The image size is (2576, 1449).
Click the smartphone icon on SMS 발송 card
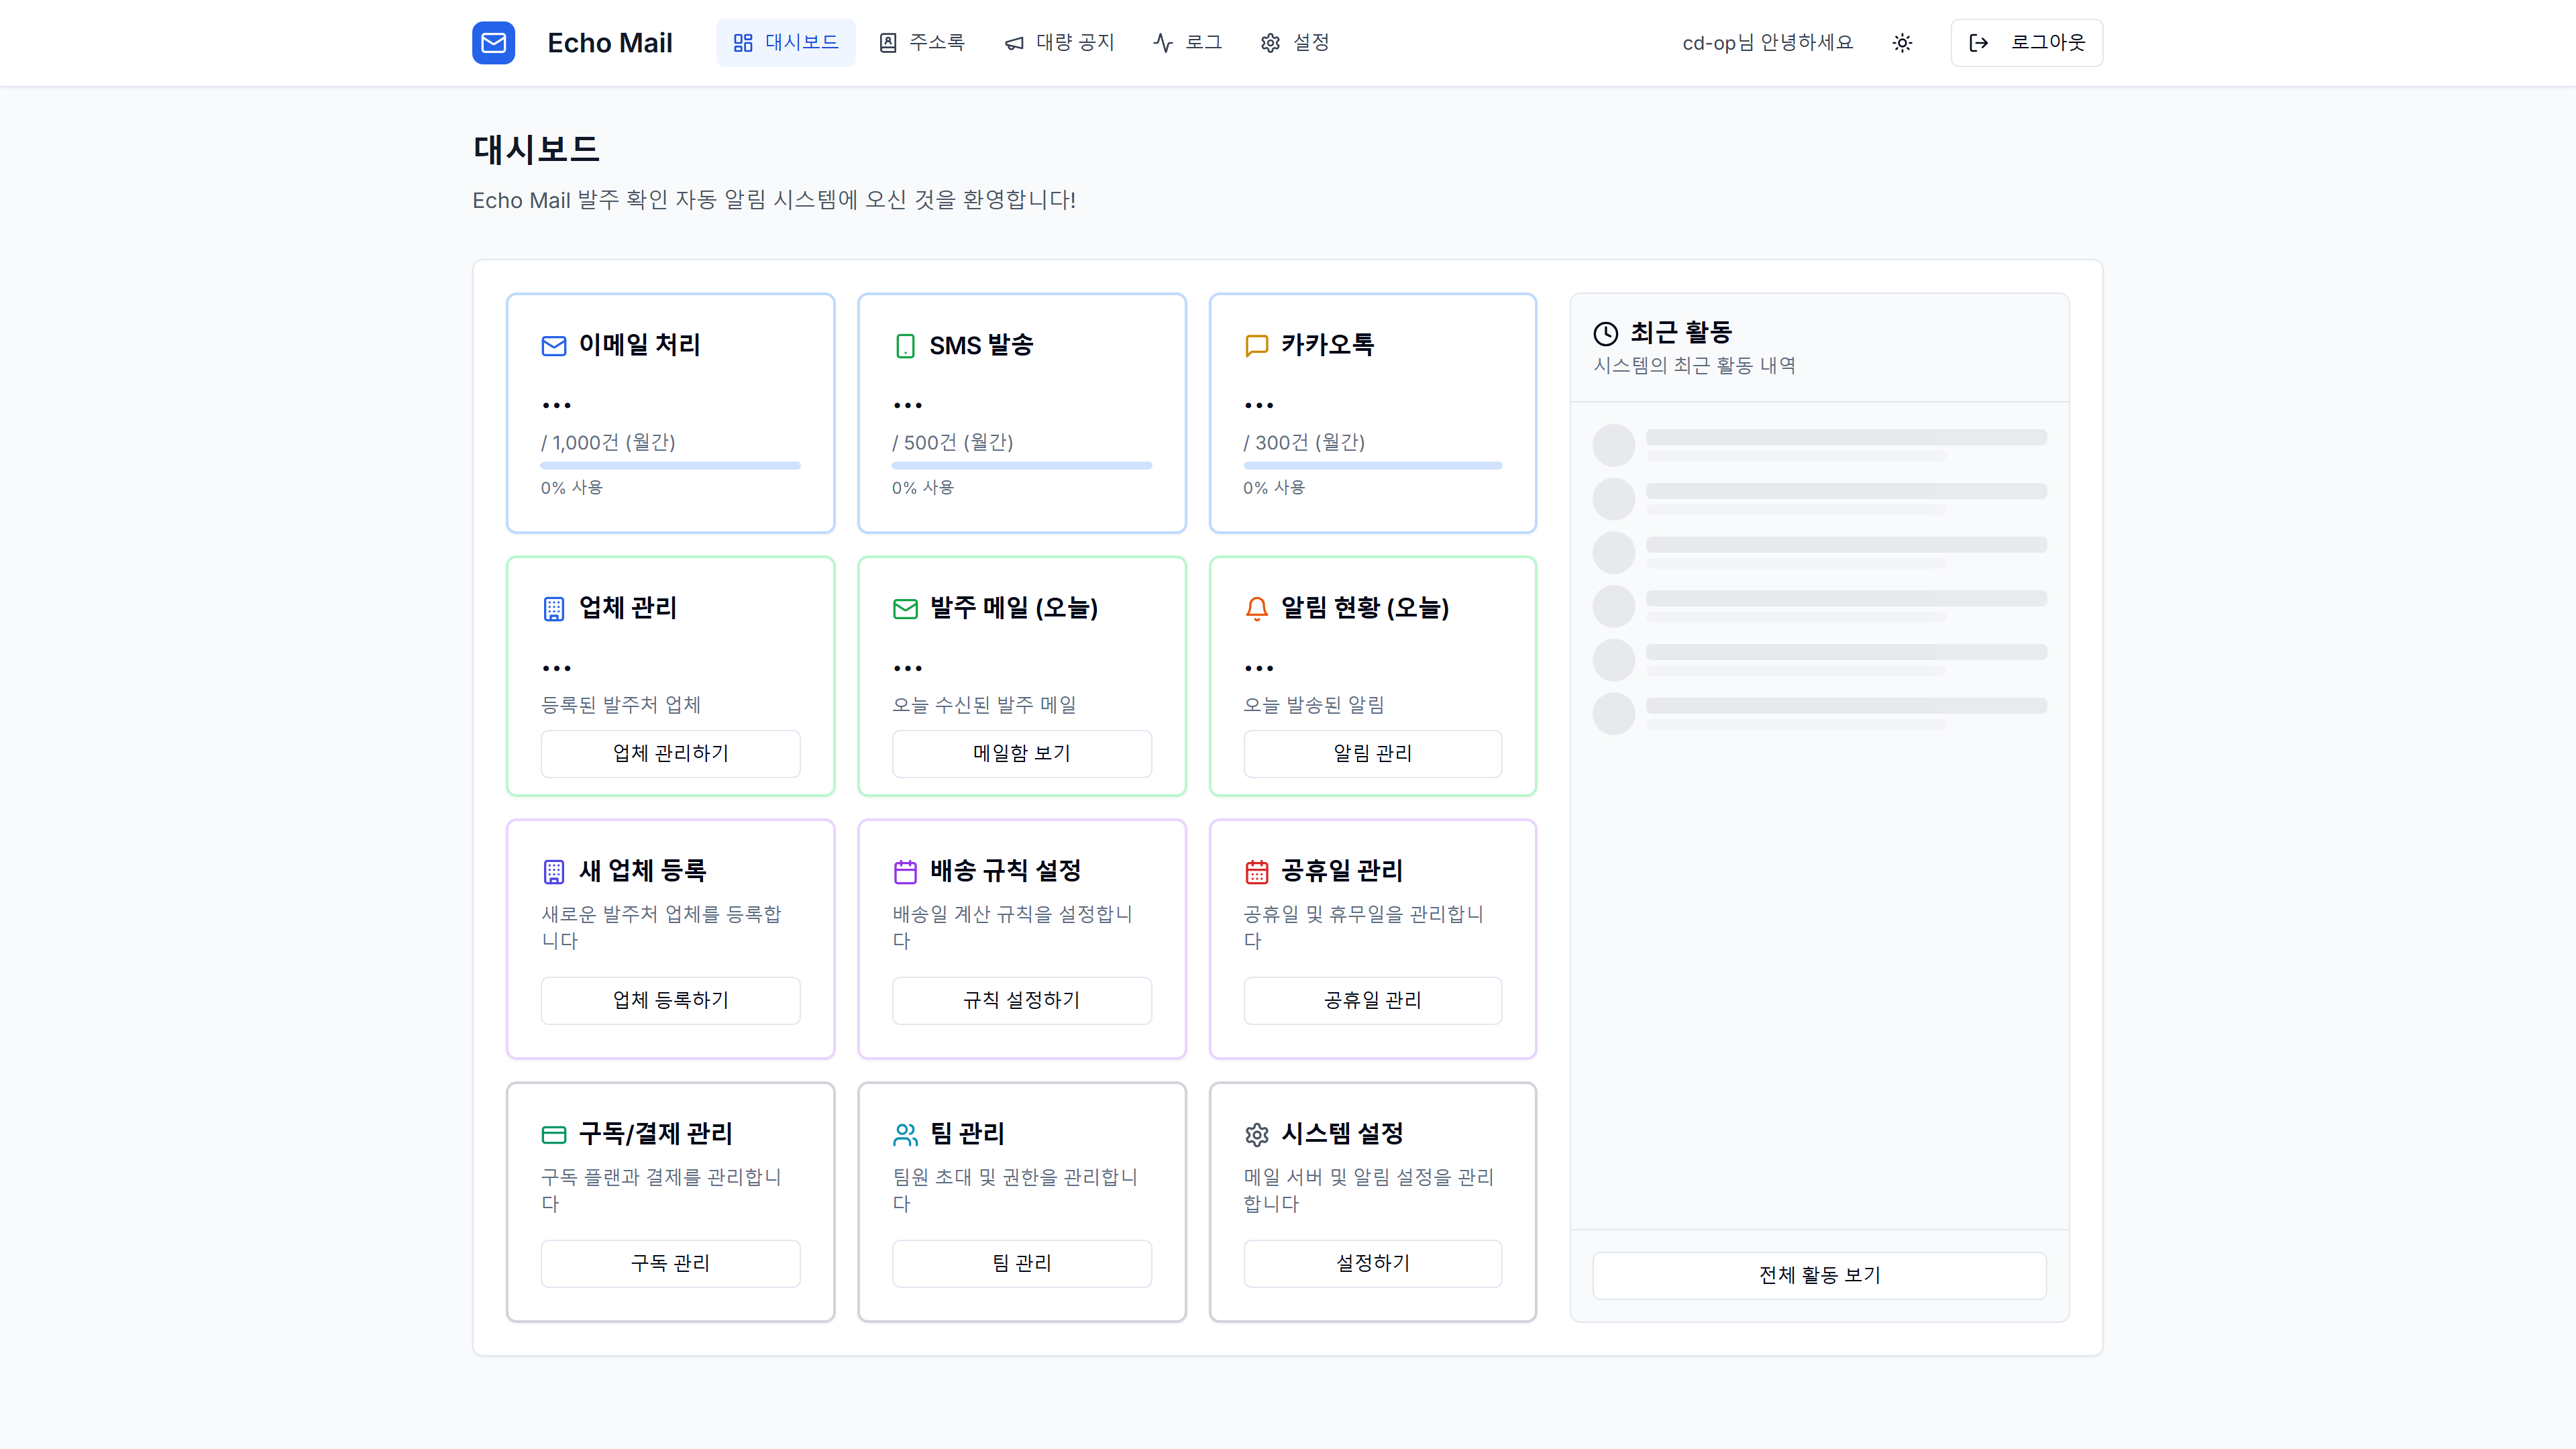905,345
